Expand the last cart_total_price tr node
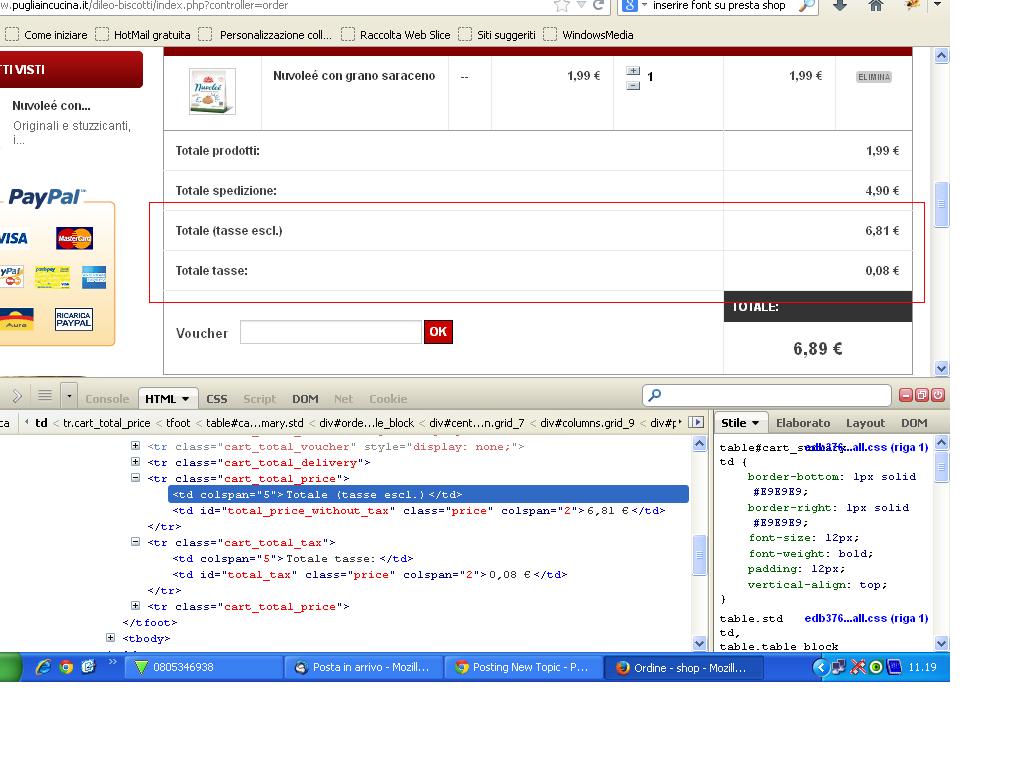The height and width of the screenshot is (768, 1024). point(135,605)
